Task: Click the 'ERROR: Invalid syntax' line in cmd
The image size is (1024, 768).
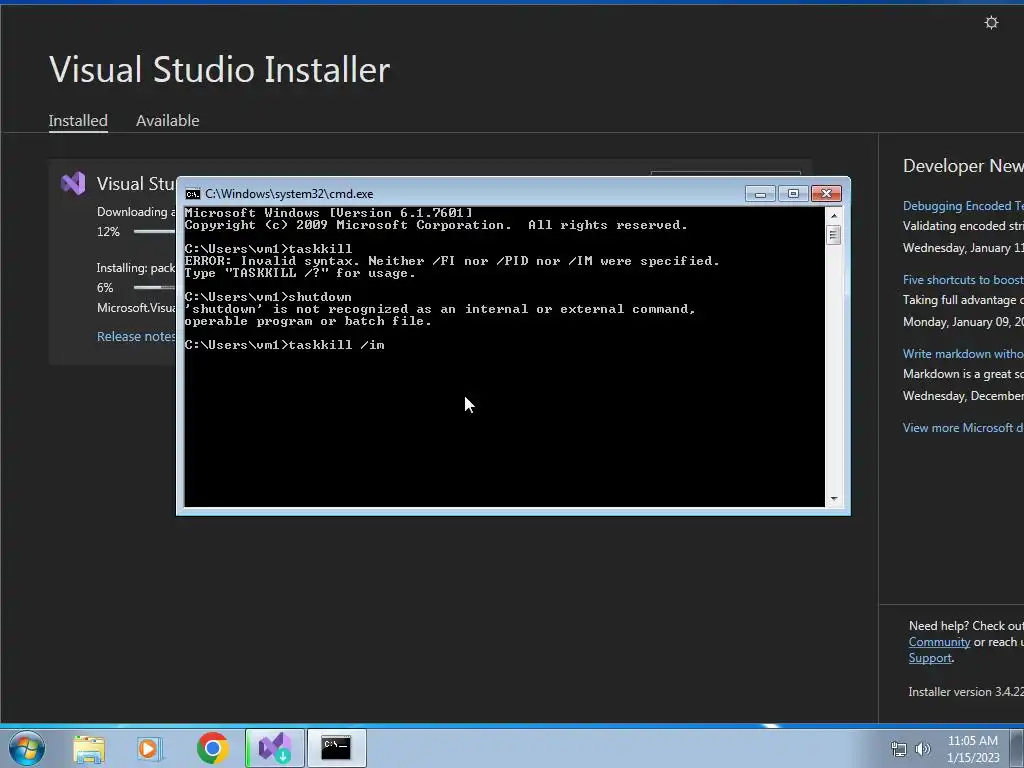Action: [x=452, y=261]
